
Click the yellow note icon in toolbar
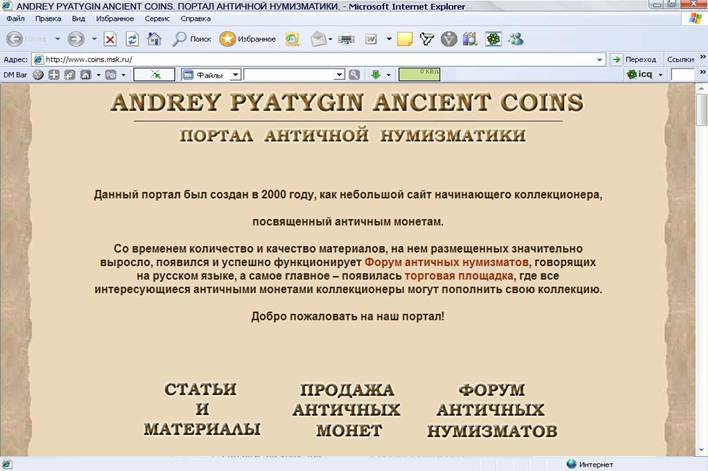click(404, 39)
